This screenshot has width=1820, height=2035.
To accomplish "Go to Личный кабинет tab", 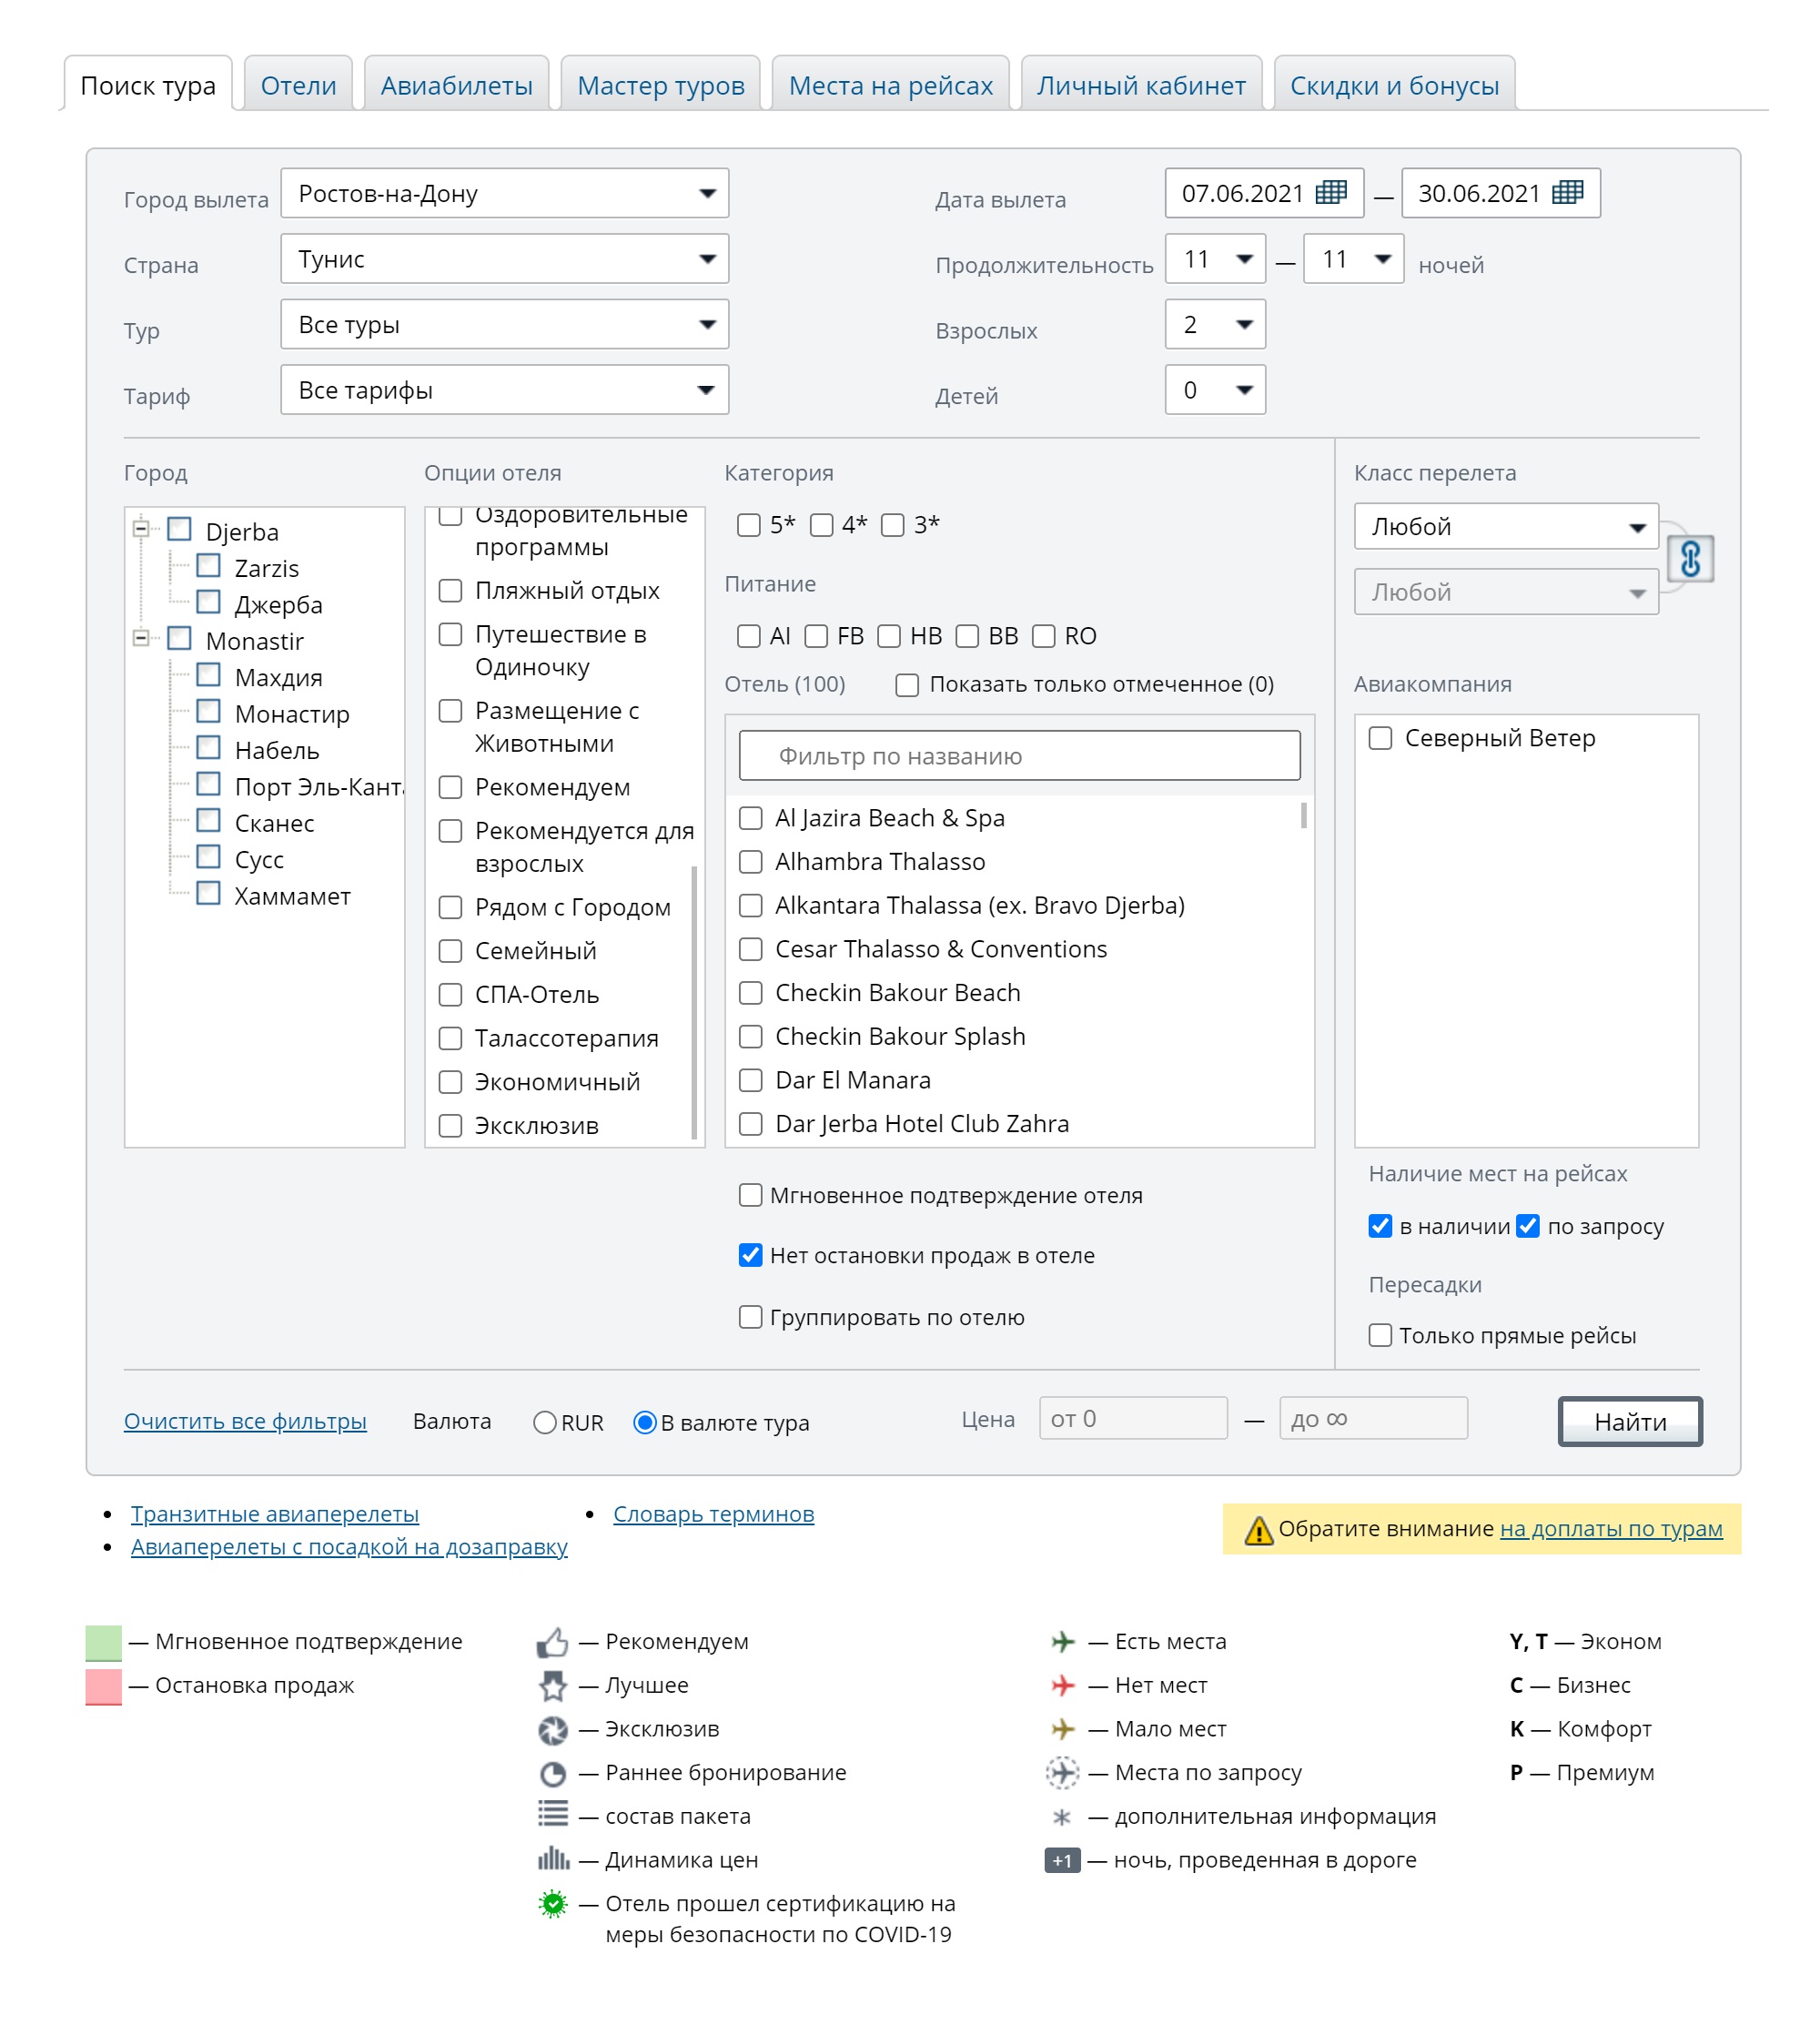I will (1141, 85).
